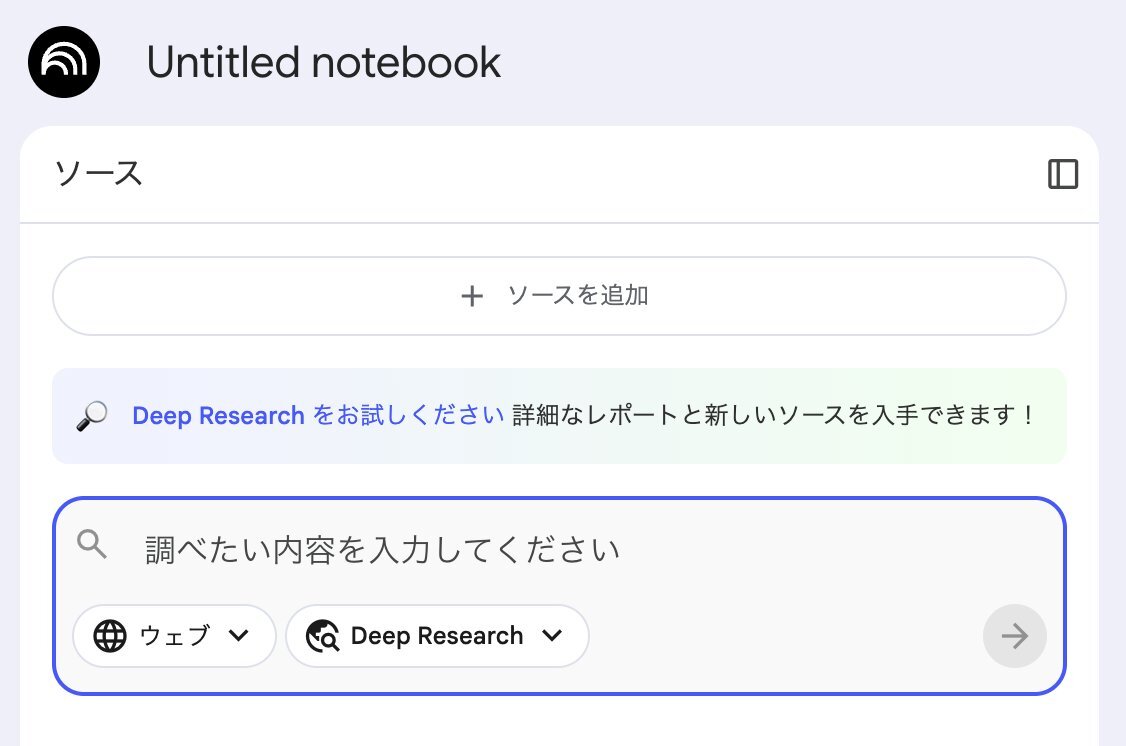
Task: Click the NotebookLM logo icon
Action: [64, 62]
